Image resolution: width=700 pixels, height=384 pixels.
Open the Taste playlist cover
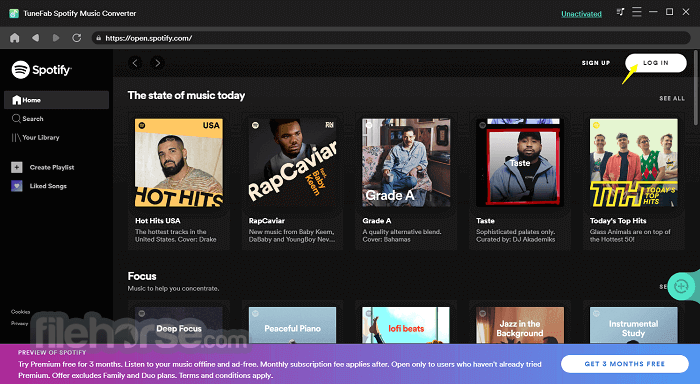520,163
